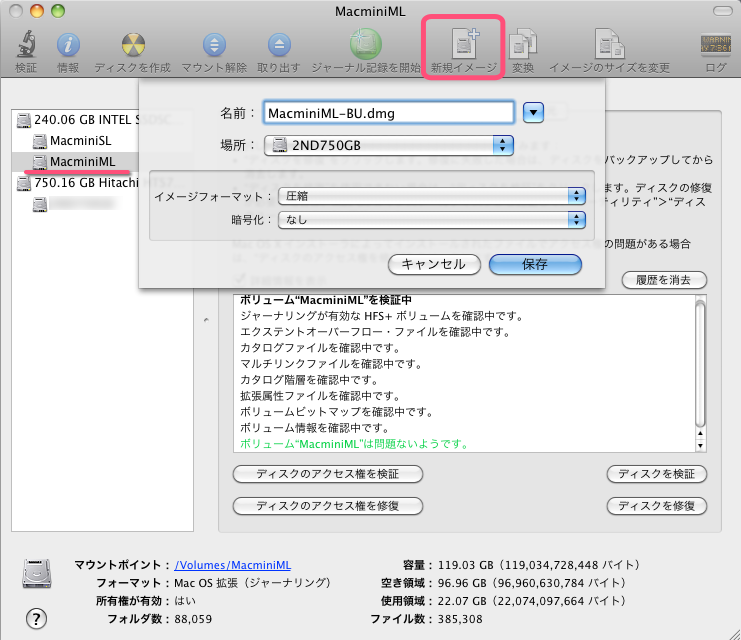Click the large hard disk icon at bottom

click(37, 573)
